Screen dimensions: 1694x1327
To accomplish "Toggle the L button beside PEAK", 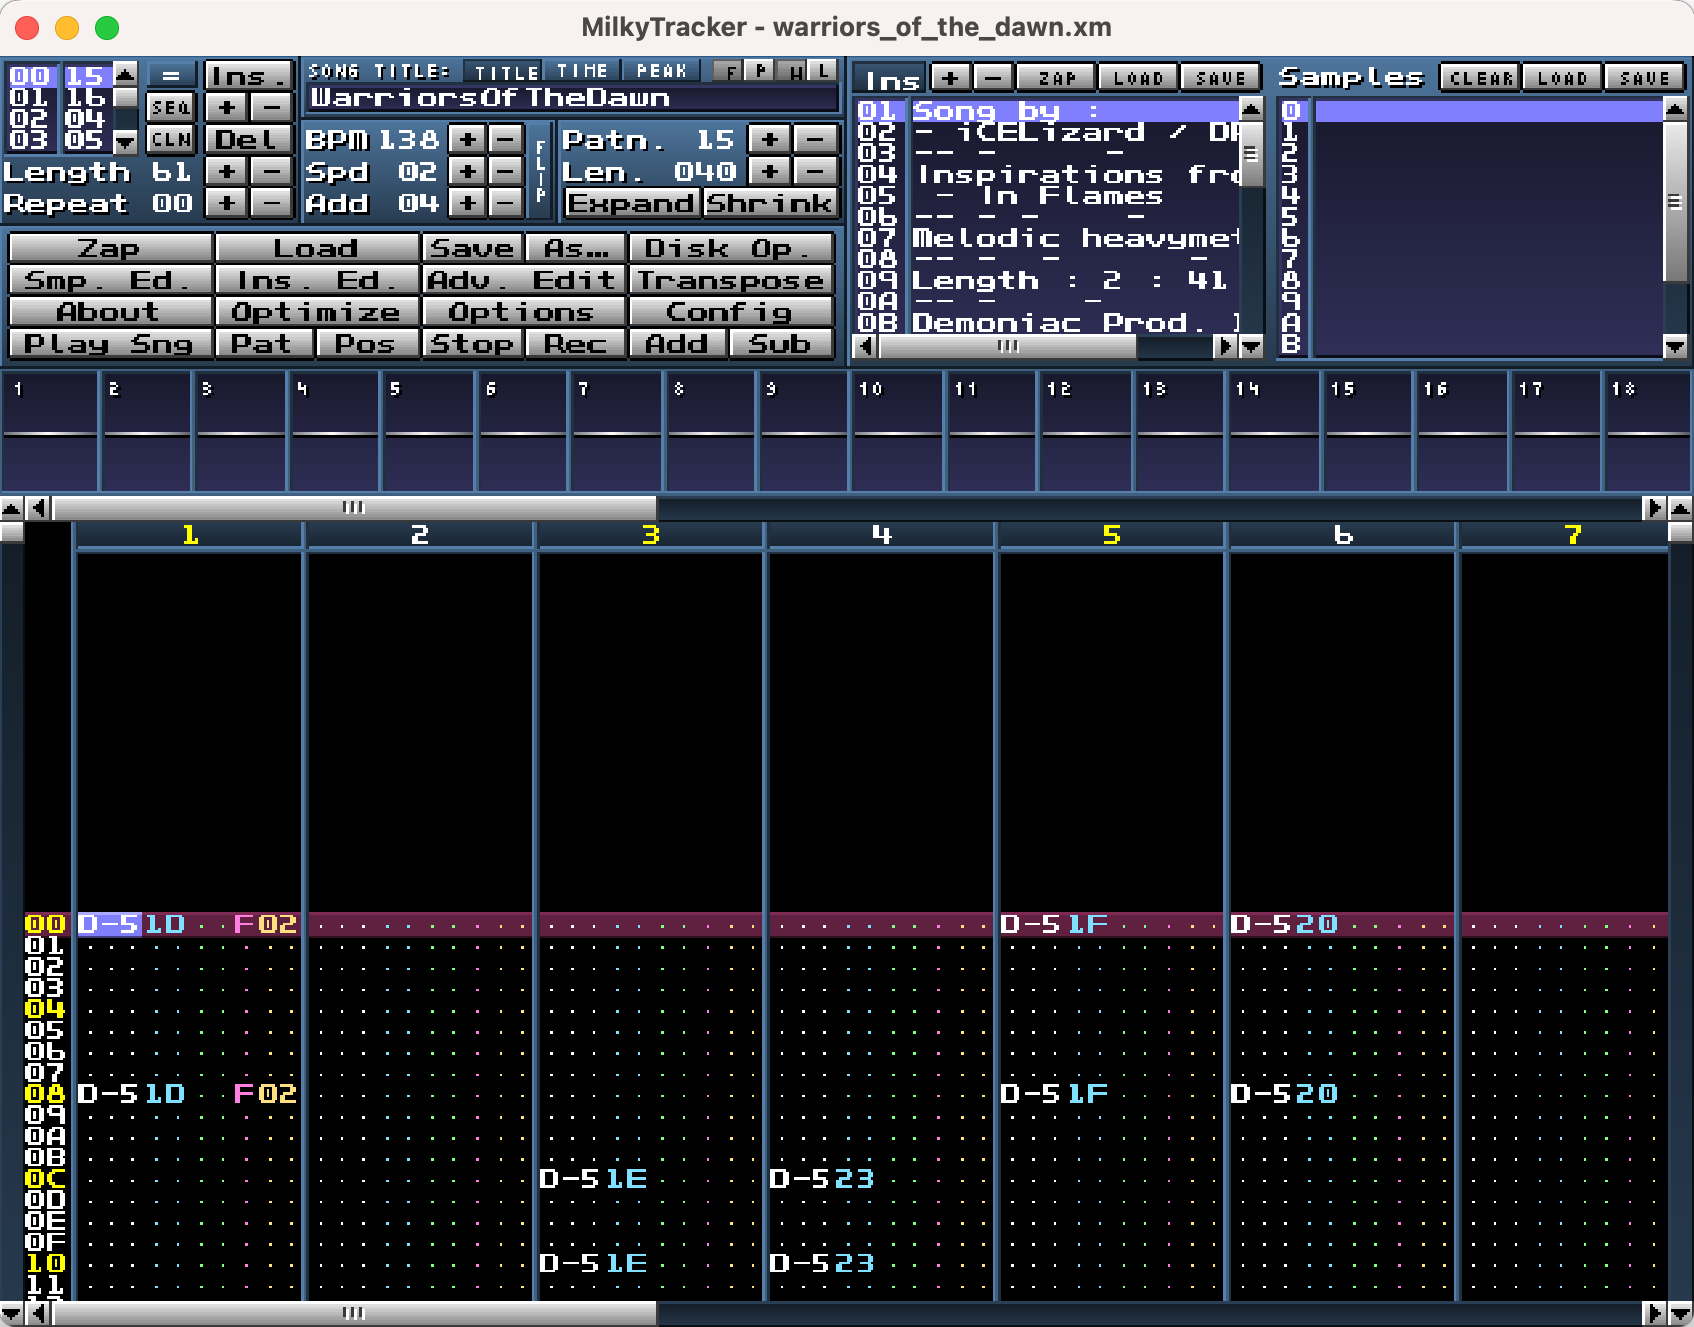I will pos(823,71).
